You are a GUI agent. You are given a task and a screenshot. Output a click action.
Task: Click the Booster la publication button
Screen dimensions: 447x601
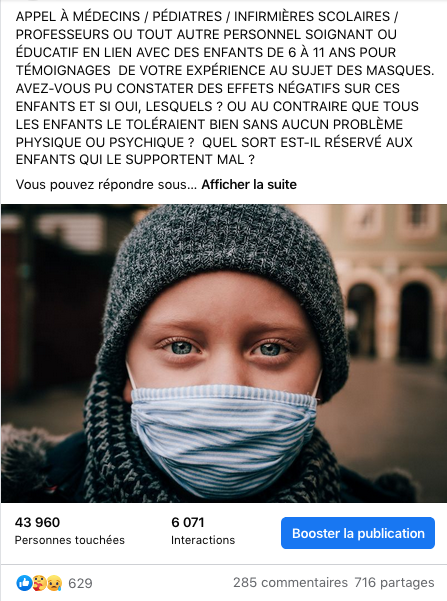click(x=358, y=533)
